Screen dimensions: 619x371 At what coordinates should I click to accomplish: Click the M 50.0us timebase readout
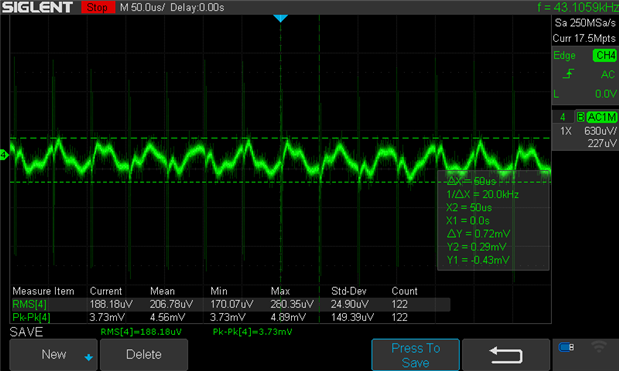142,7
